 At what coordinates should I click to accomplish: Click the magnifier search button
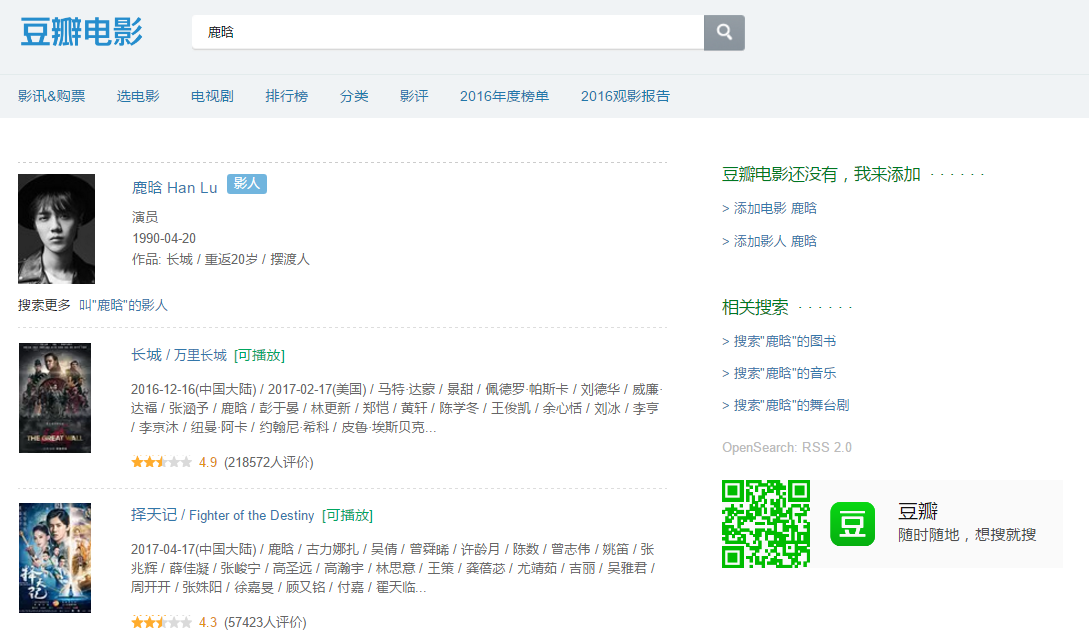coord(724,32)
